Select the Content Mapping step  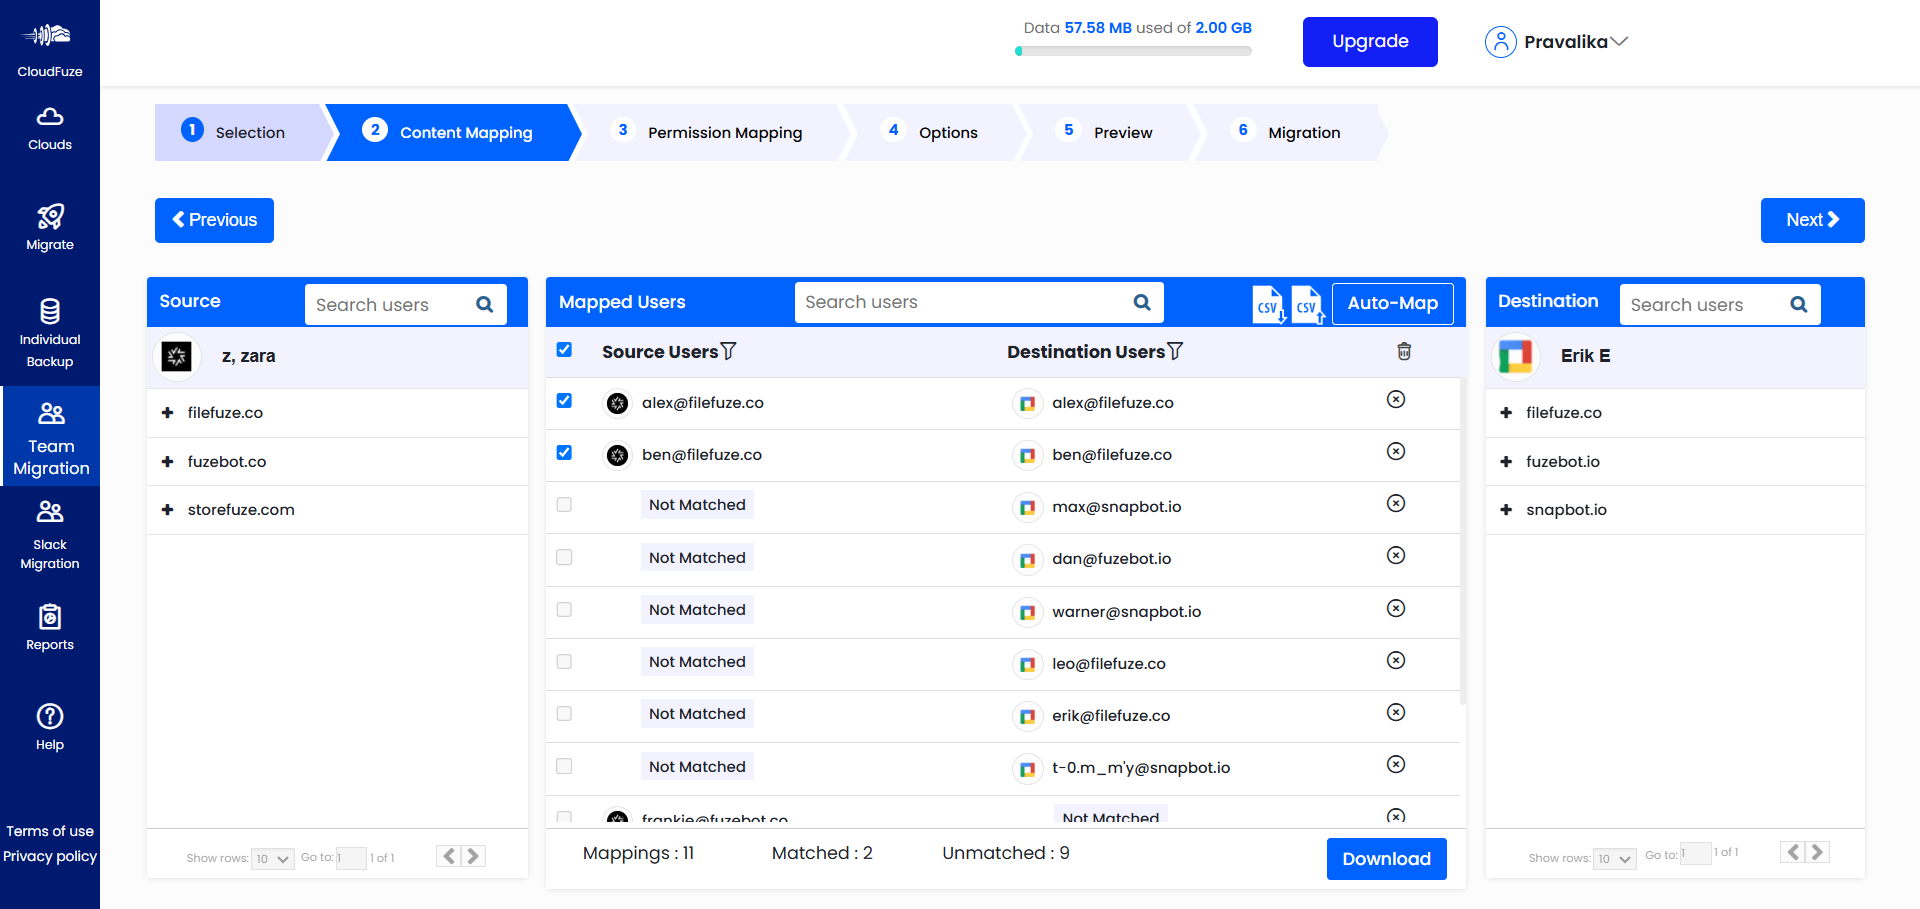455,132
